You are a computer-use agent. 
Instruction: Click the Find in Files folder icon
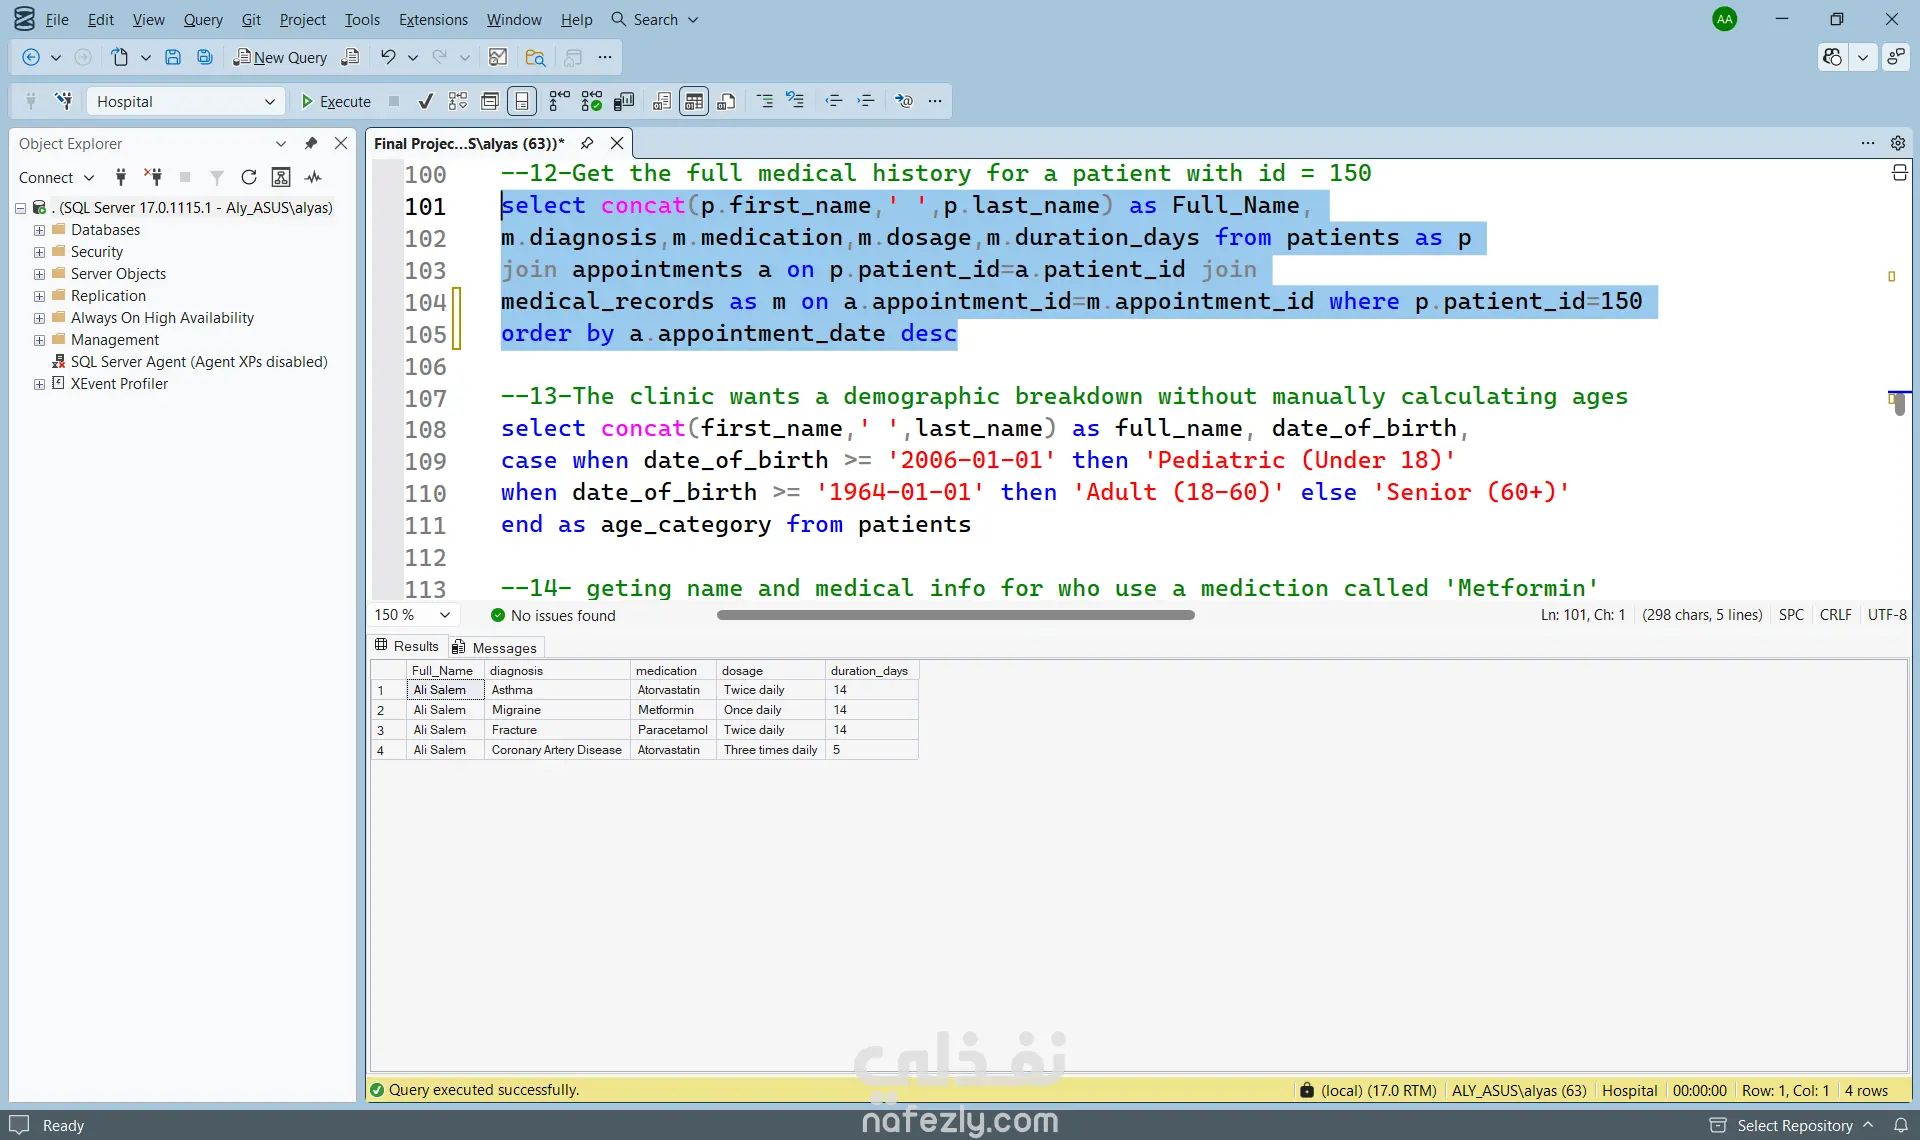(x=535, y=57)
